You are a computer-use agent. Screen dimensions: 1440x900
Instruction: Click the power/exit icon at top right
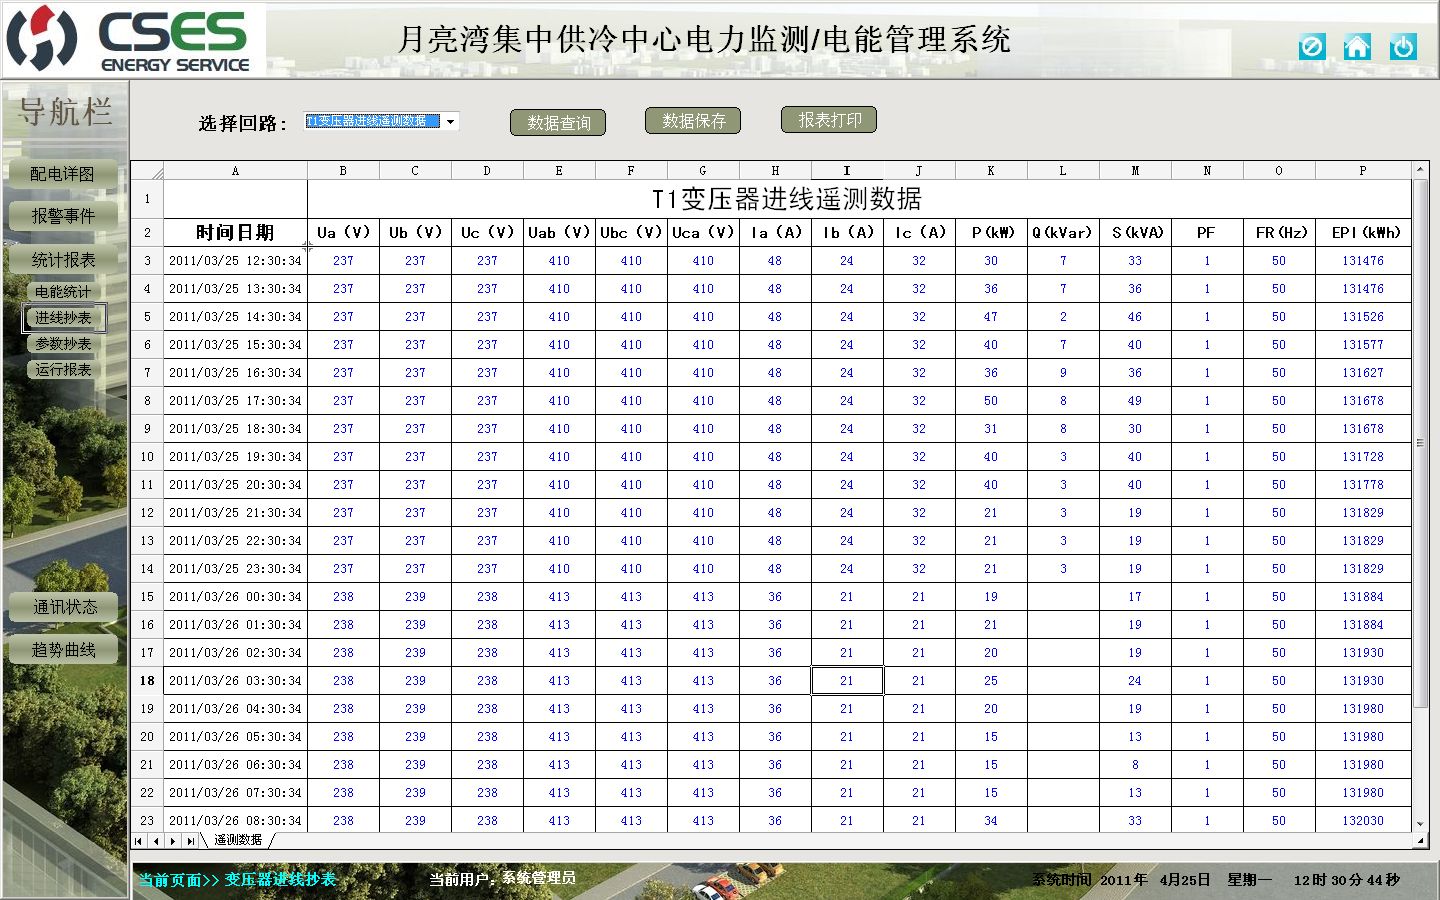point(1403,47)
